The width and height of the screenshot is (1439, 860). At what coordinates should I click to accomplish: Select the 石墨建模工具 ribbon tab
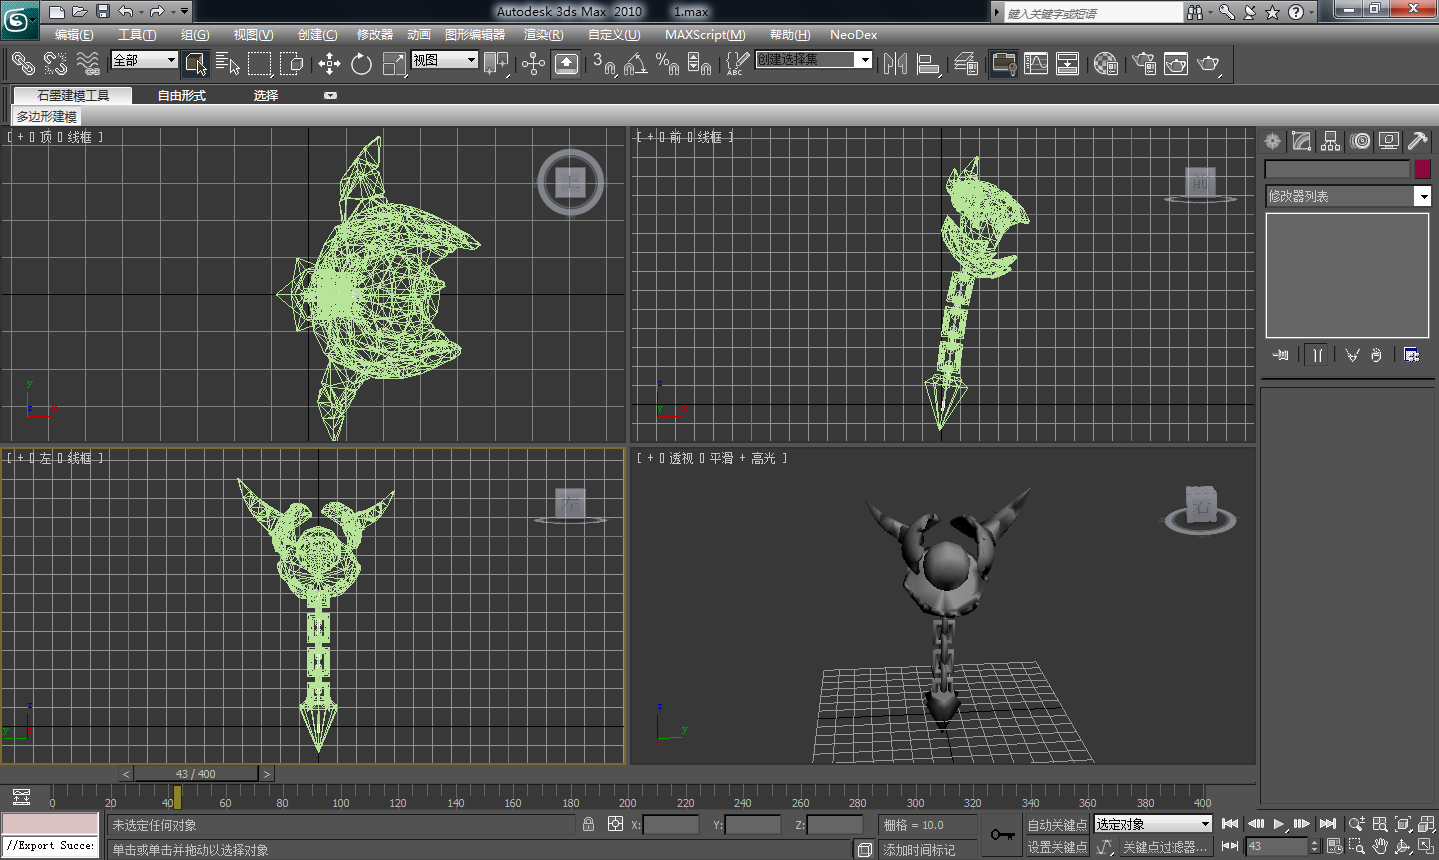click(x=74, y=96)
